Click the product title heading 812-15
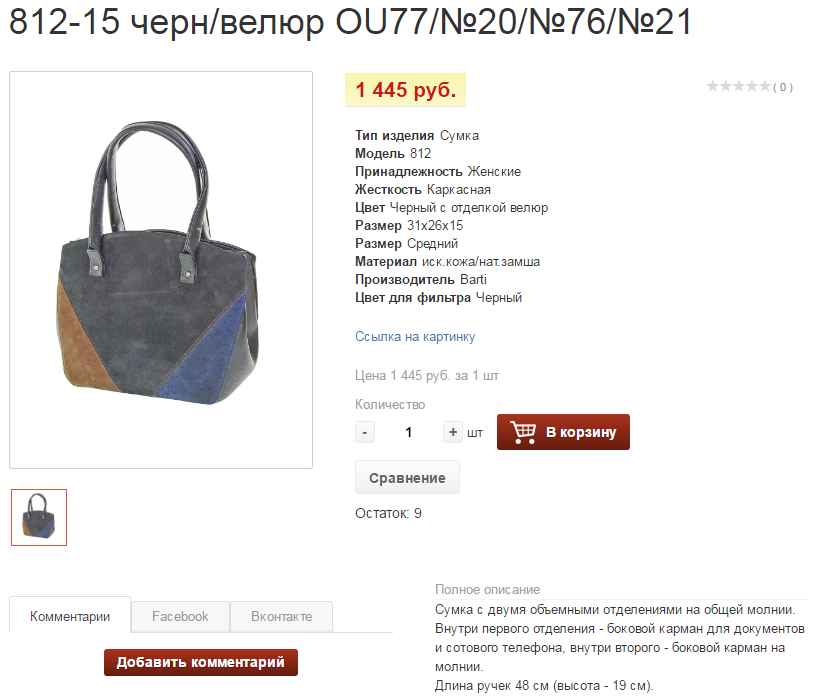 pos(350,22)
